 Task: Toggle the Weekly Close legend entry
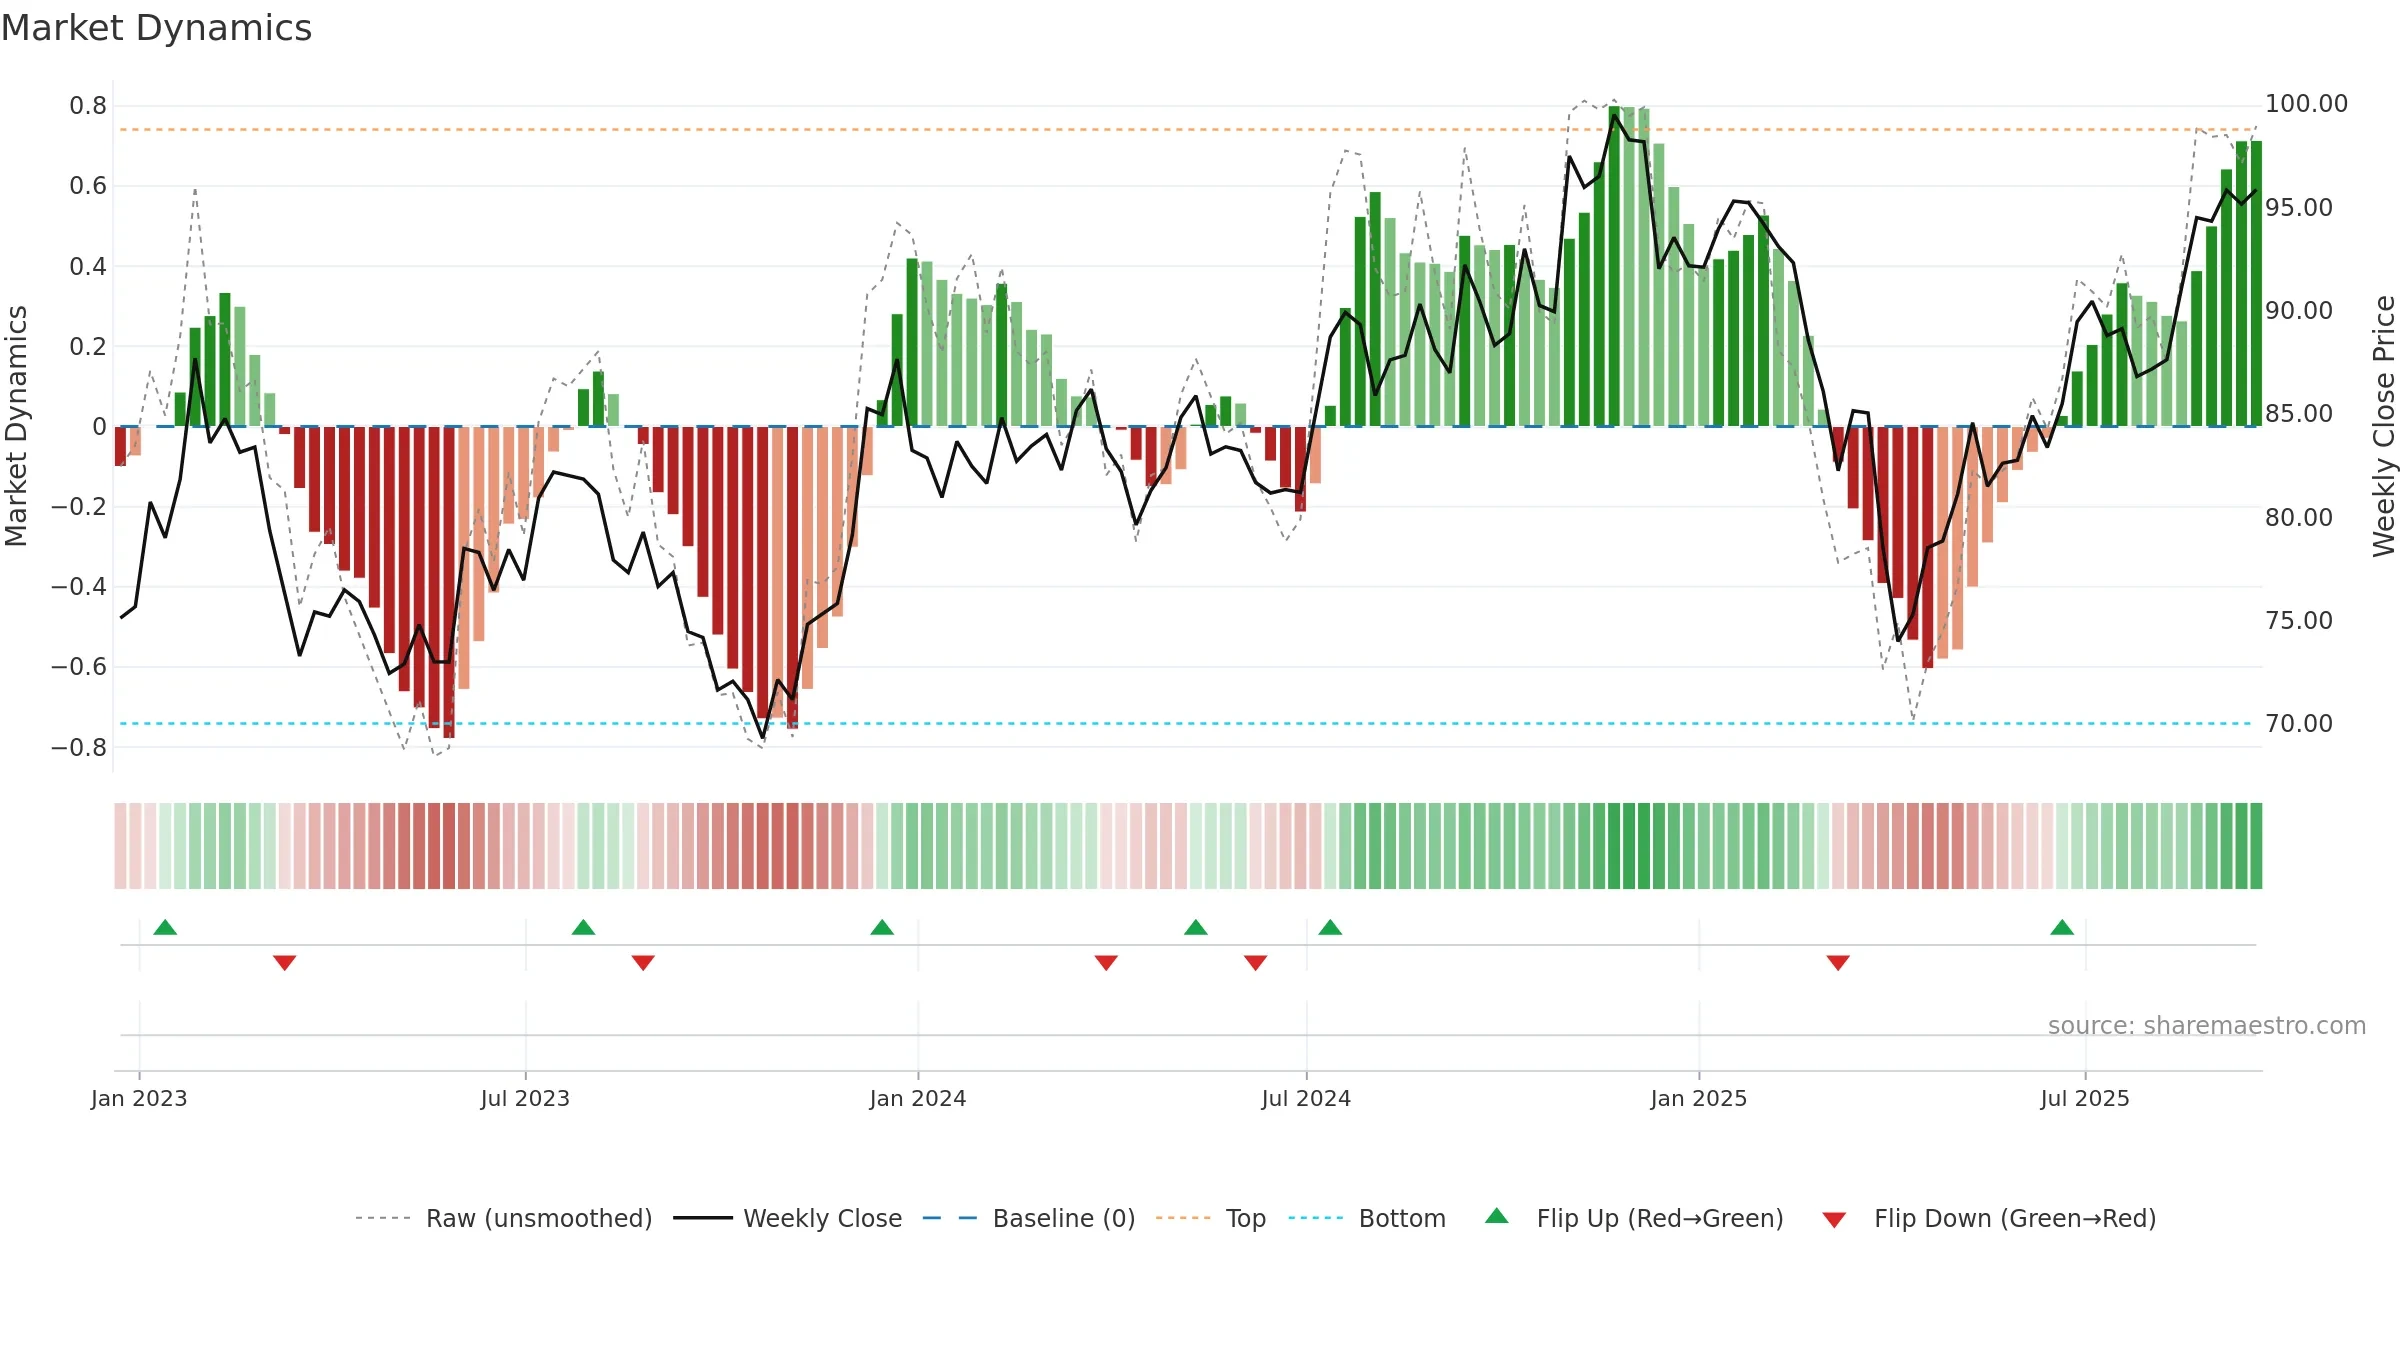coord(788,1218)
